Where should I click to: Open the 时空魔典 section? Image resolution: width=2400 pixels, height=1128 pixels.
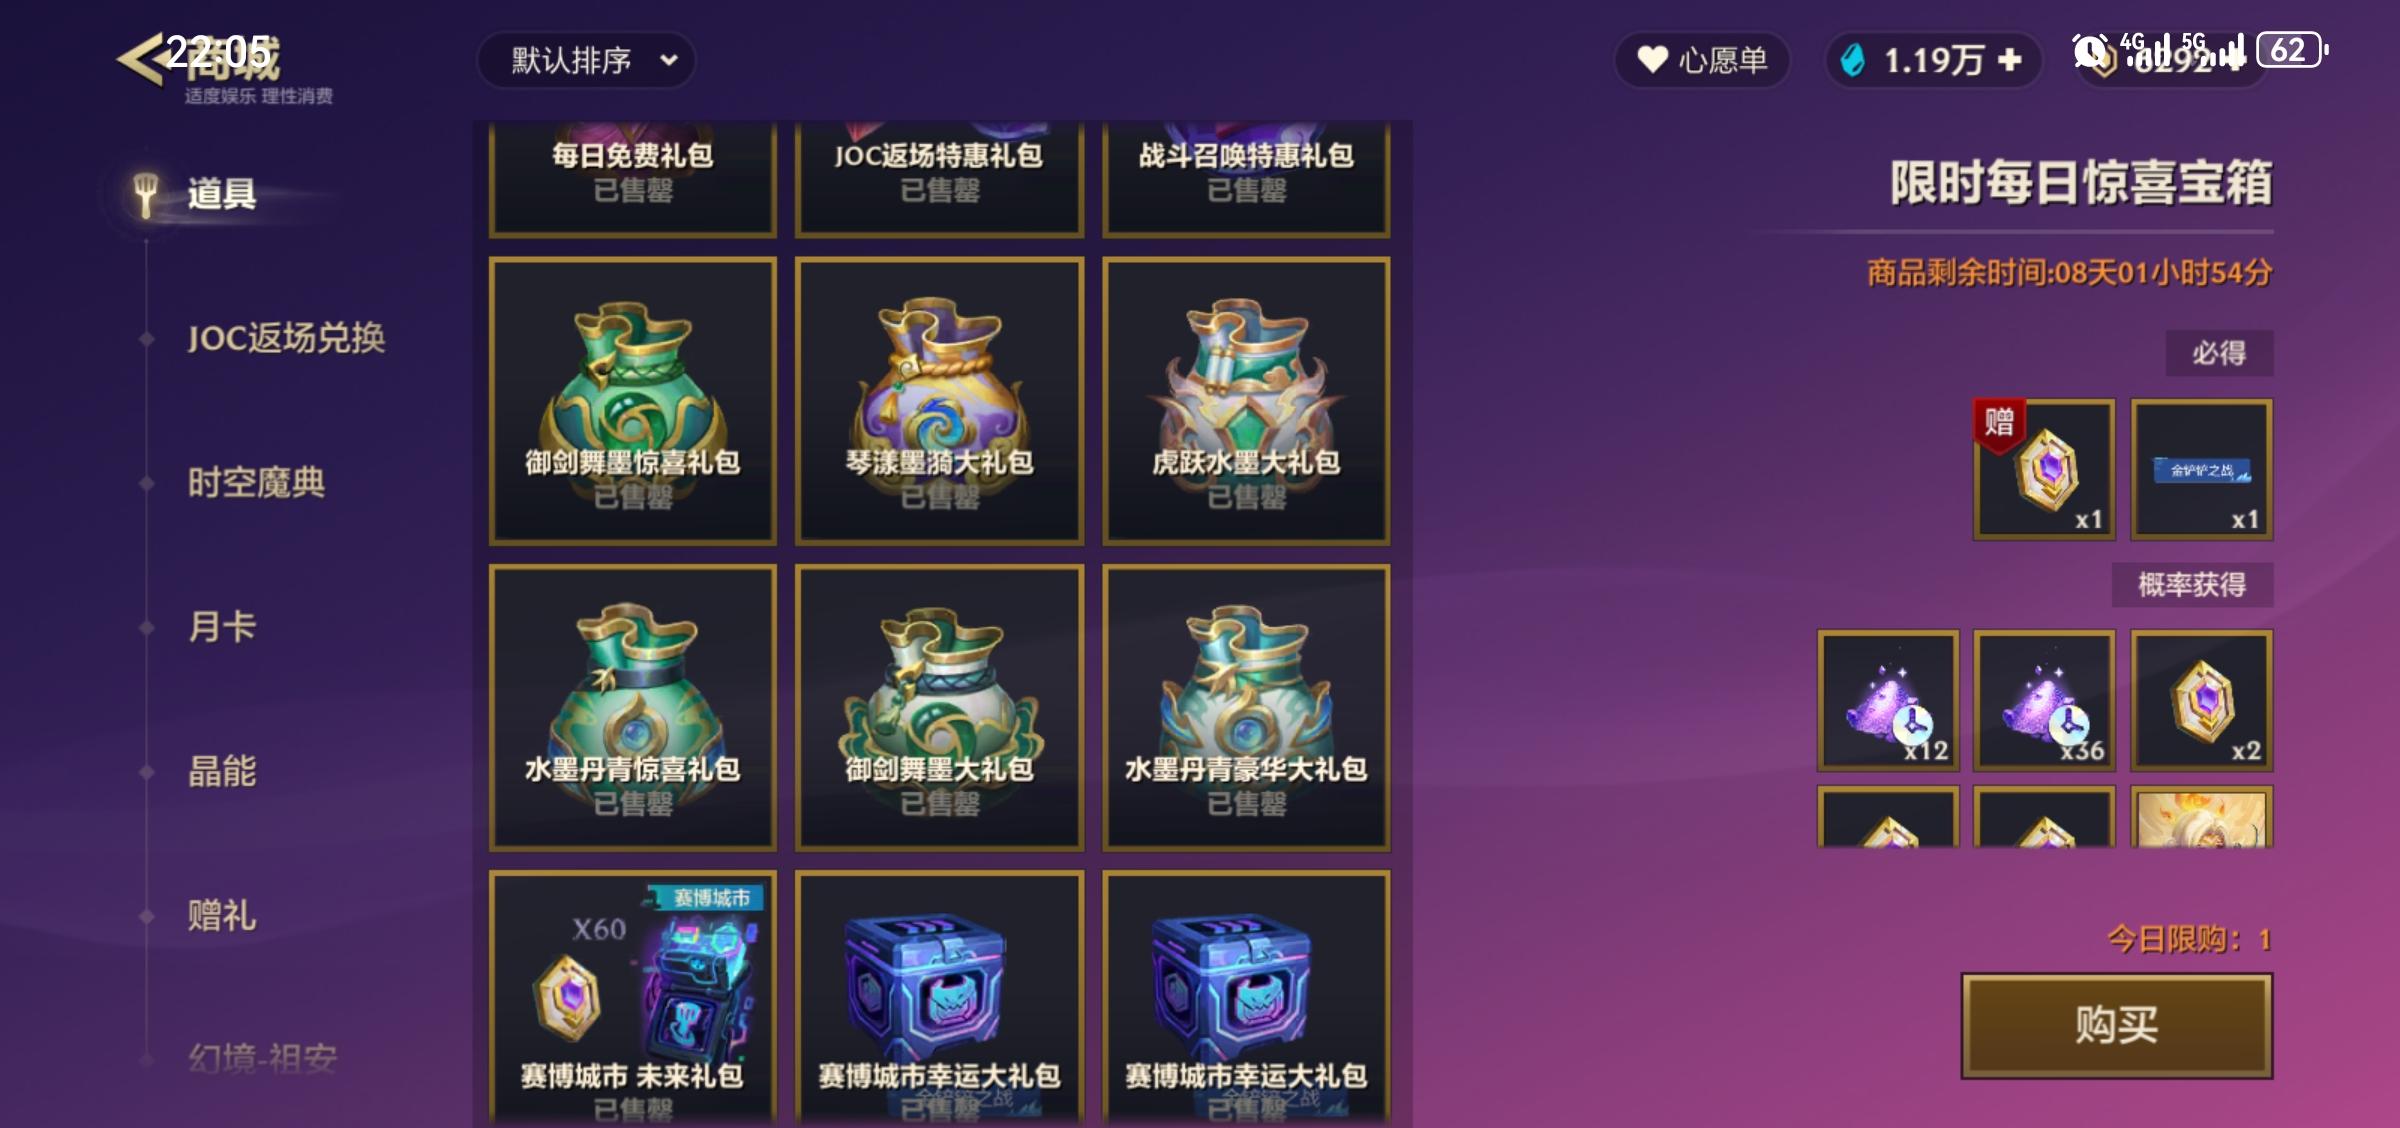[257, 482]
